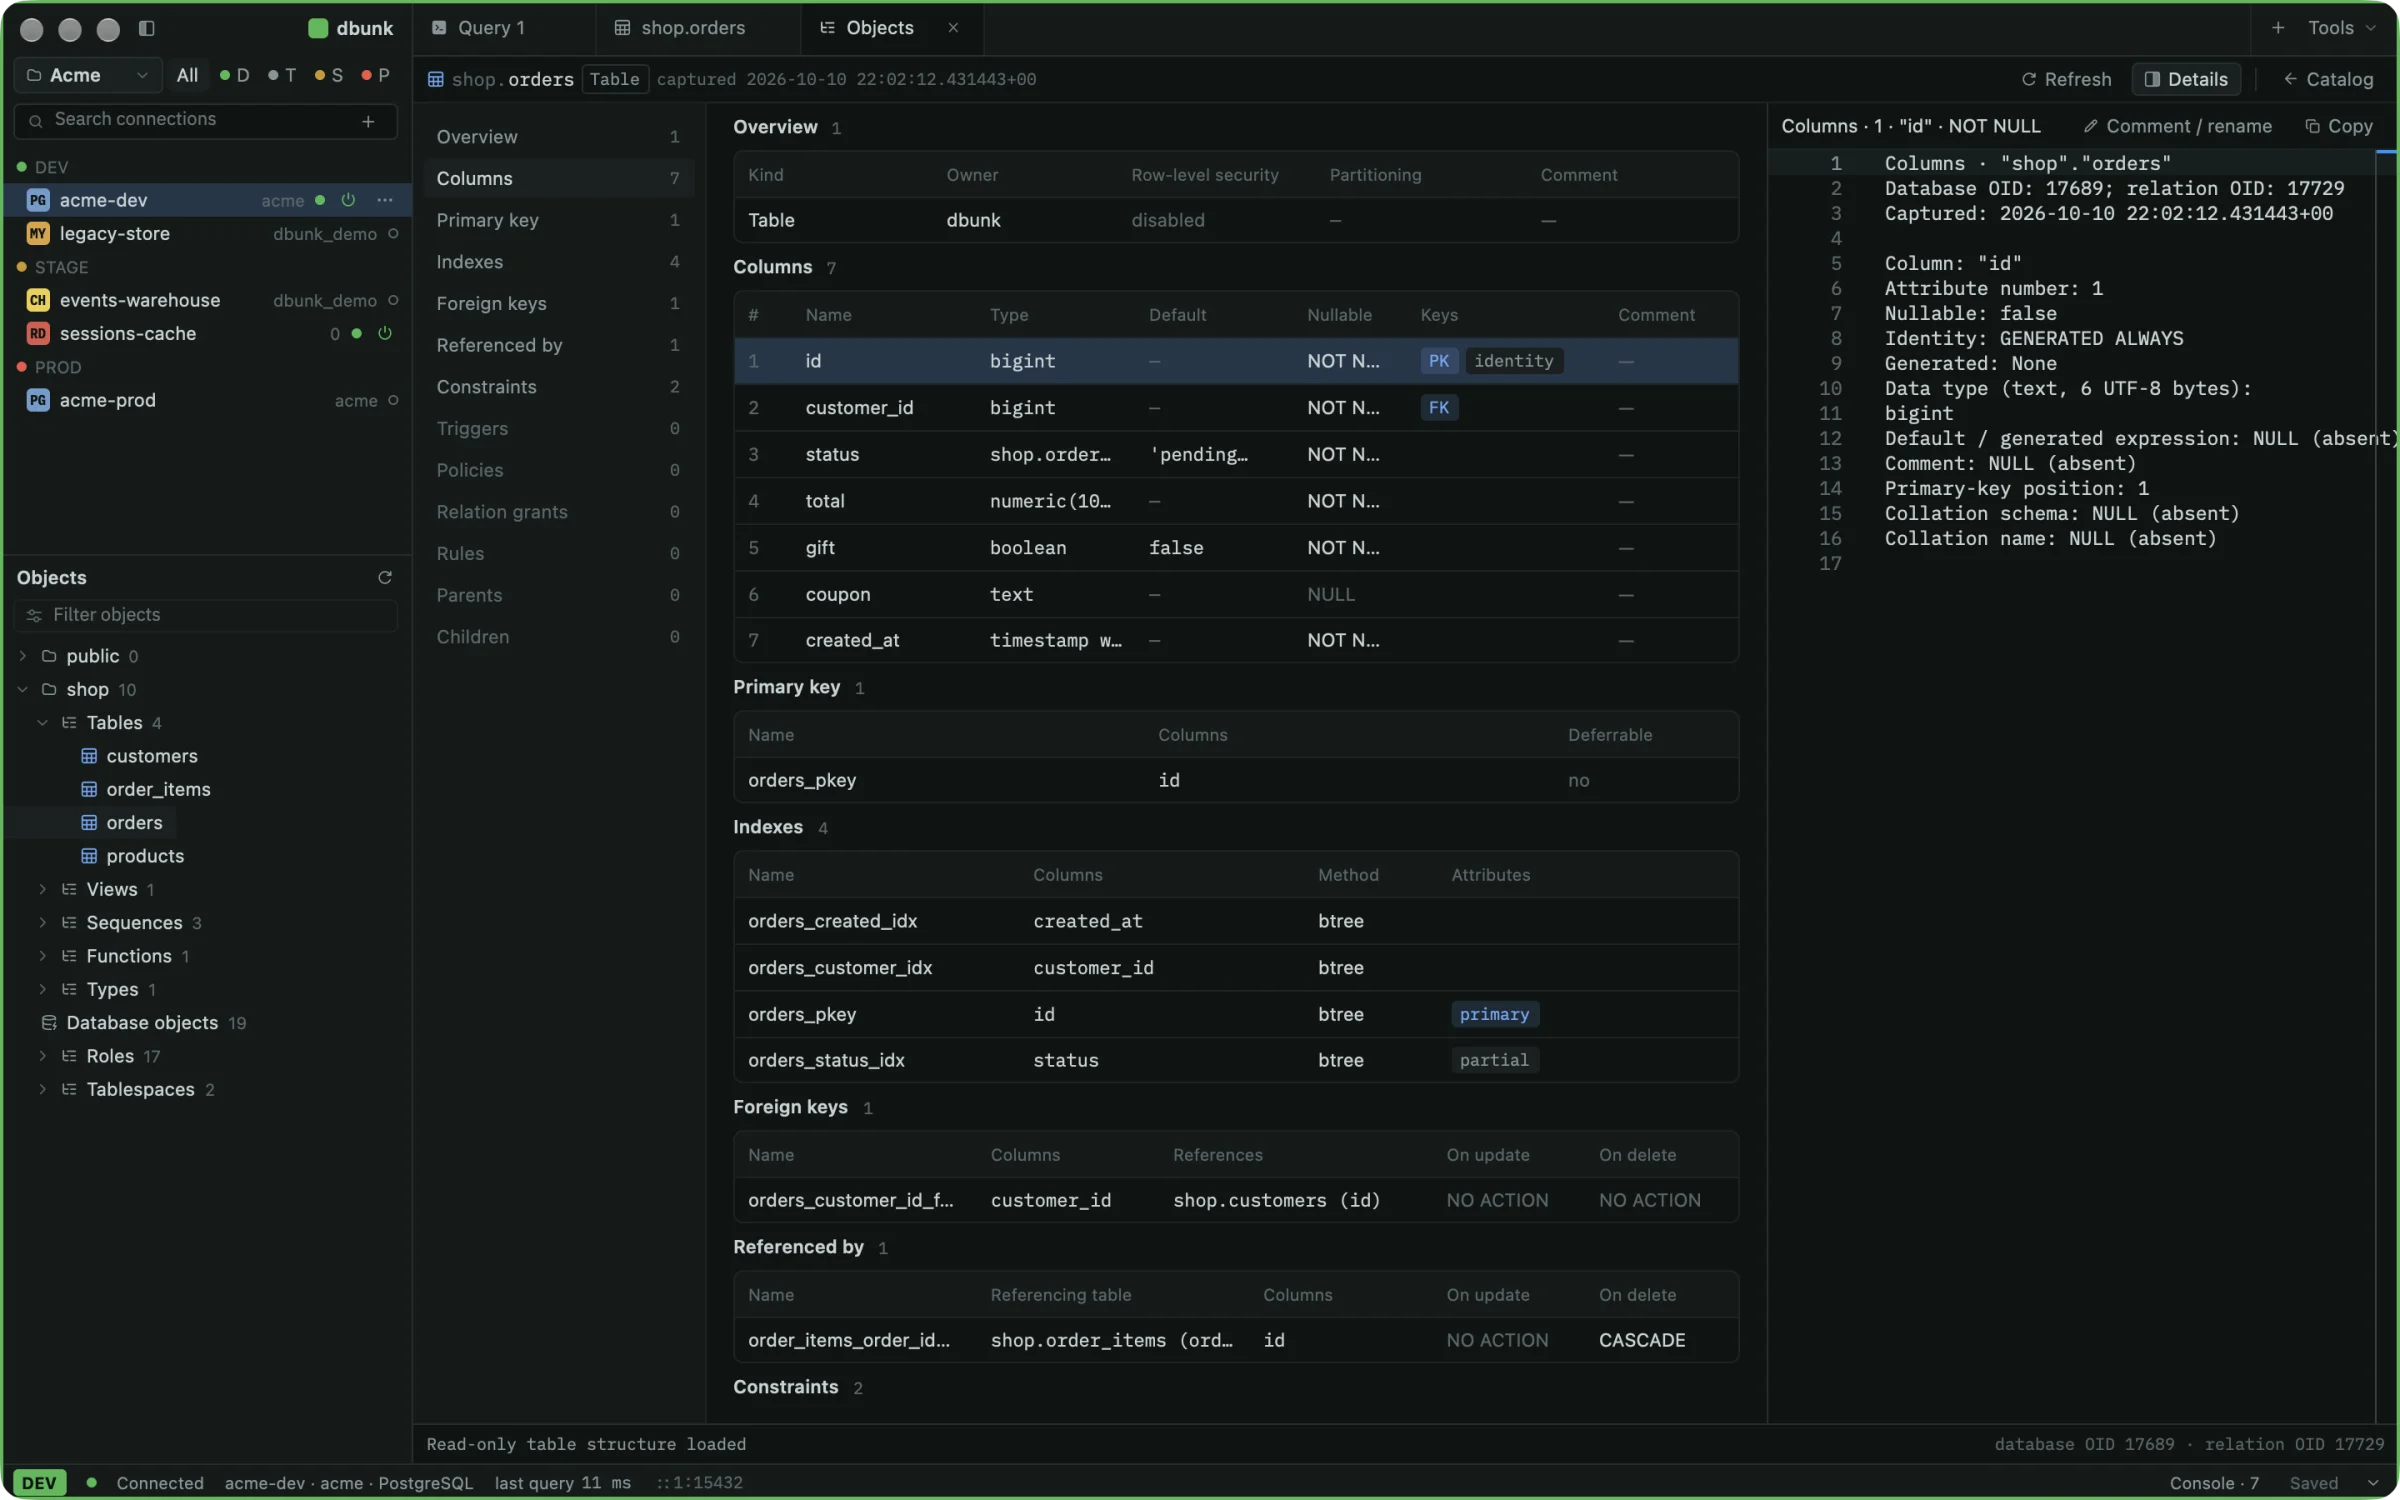Toggle sessions-cache connection power icon
Image resolution: width=2400 pixels, height=1500 pixels.
(384, 333)
